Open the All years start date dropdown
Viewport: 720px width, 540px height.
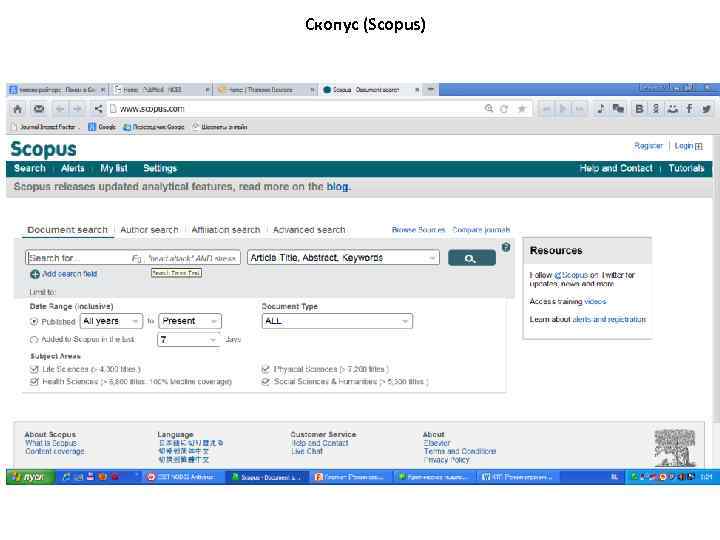111,321
